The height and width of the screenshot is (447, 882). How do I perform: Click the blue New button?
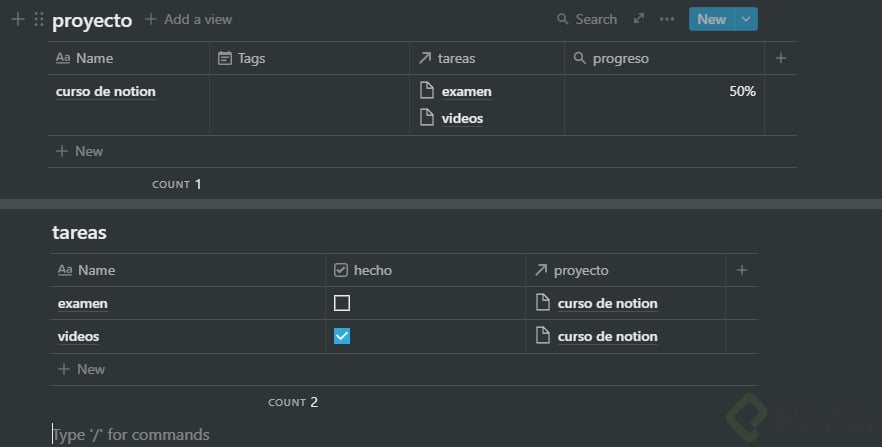[711, 19]
